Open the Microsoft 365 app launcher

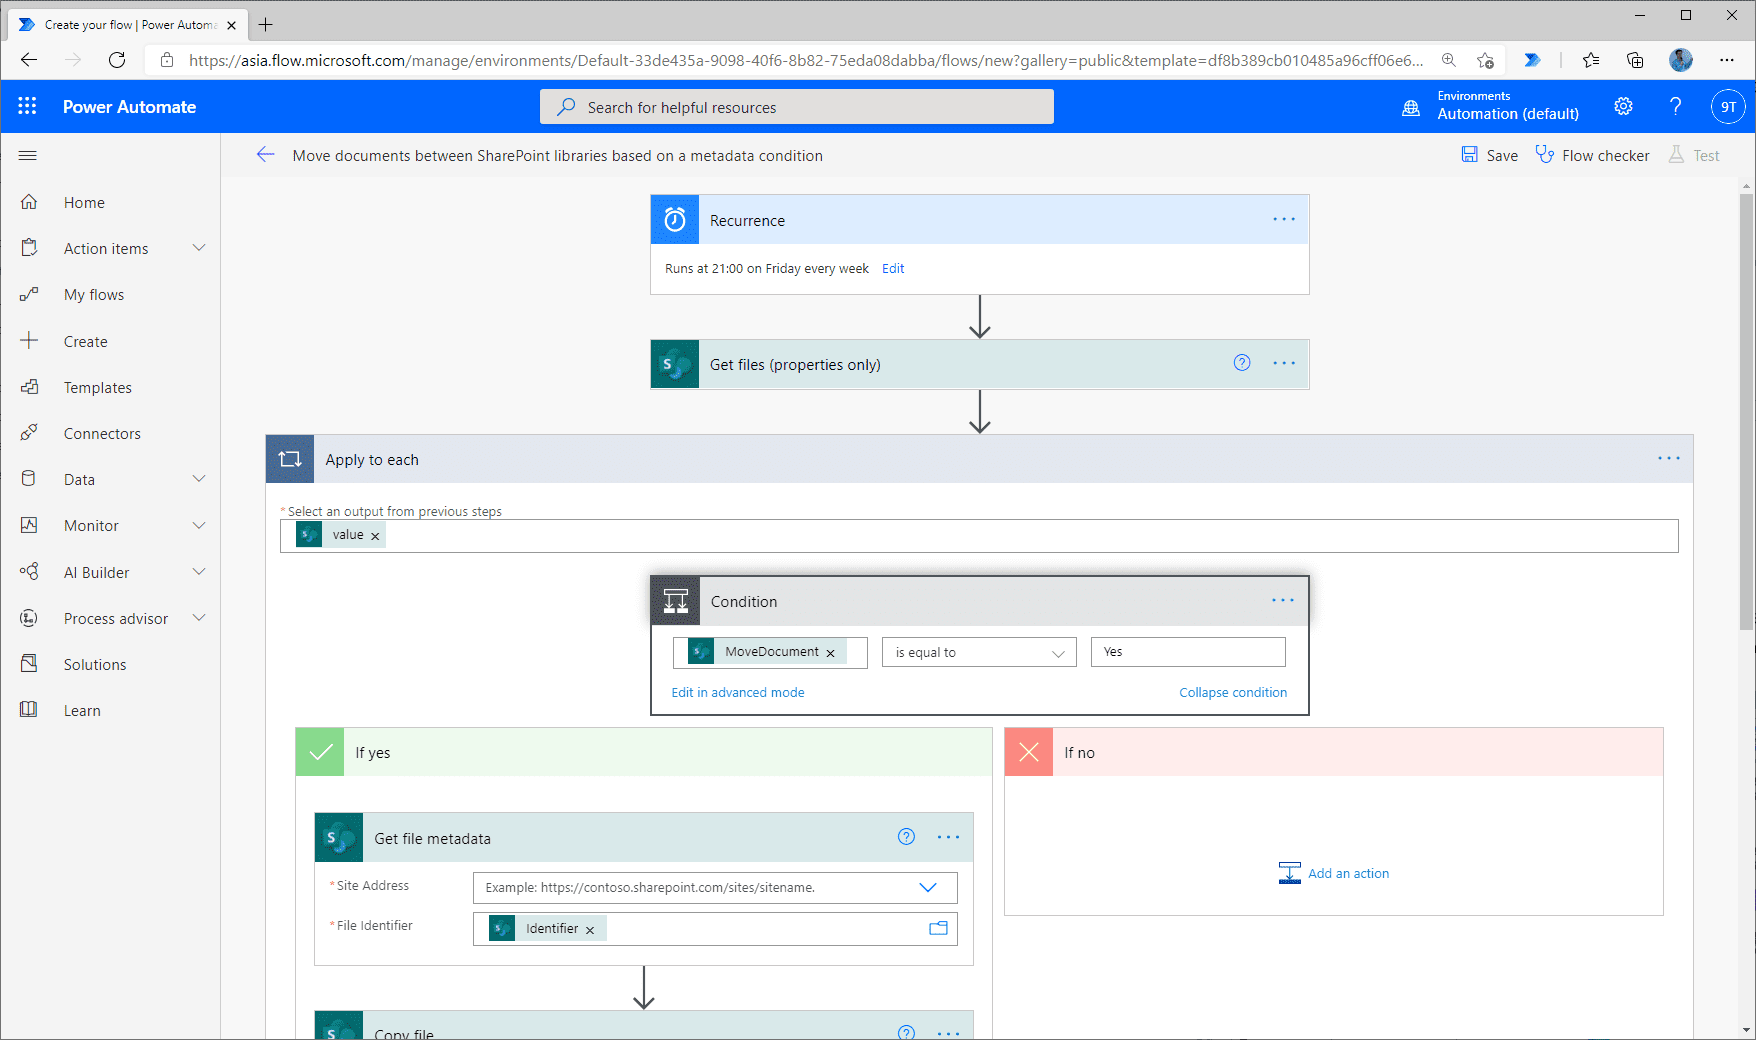pyautogui.click(x=27, y=105)
